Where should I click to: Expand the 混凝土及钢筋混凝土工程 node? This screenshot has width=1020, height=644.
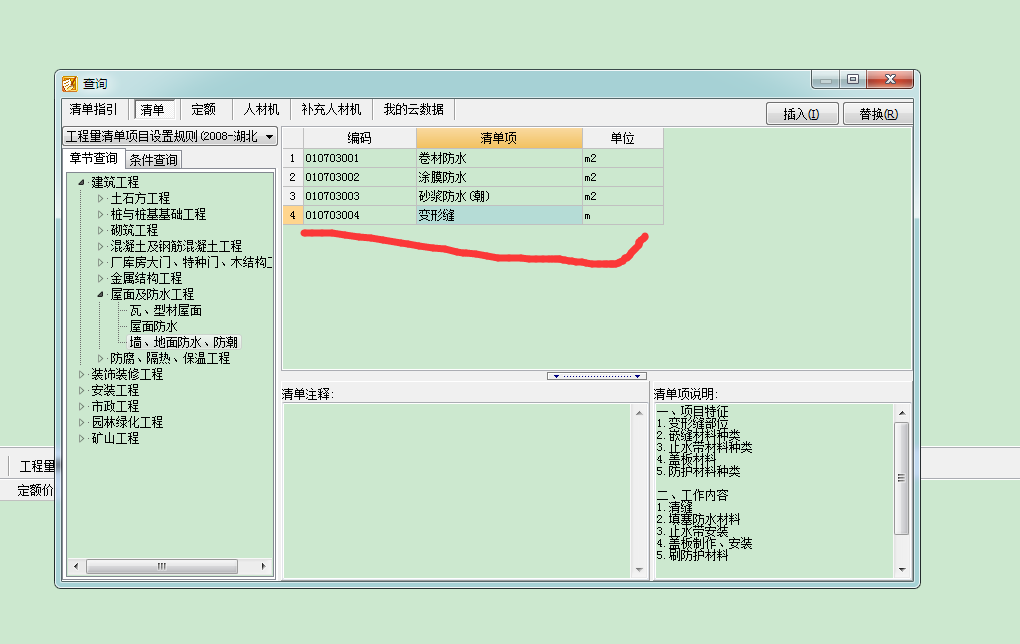(x=100, y=247)
